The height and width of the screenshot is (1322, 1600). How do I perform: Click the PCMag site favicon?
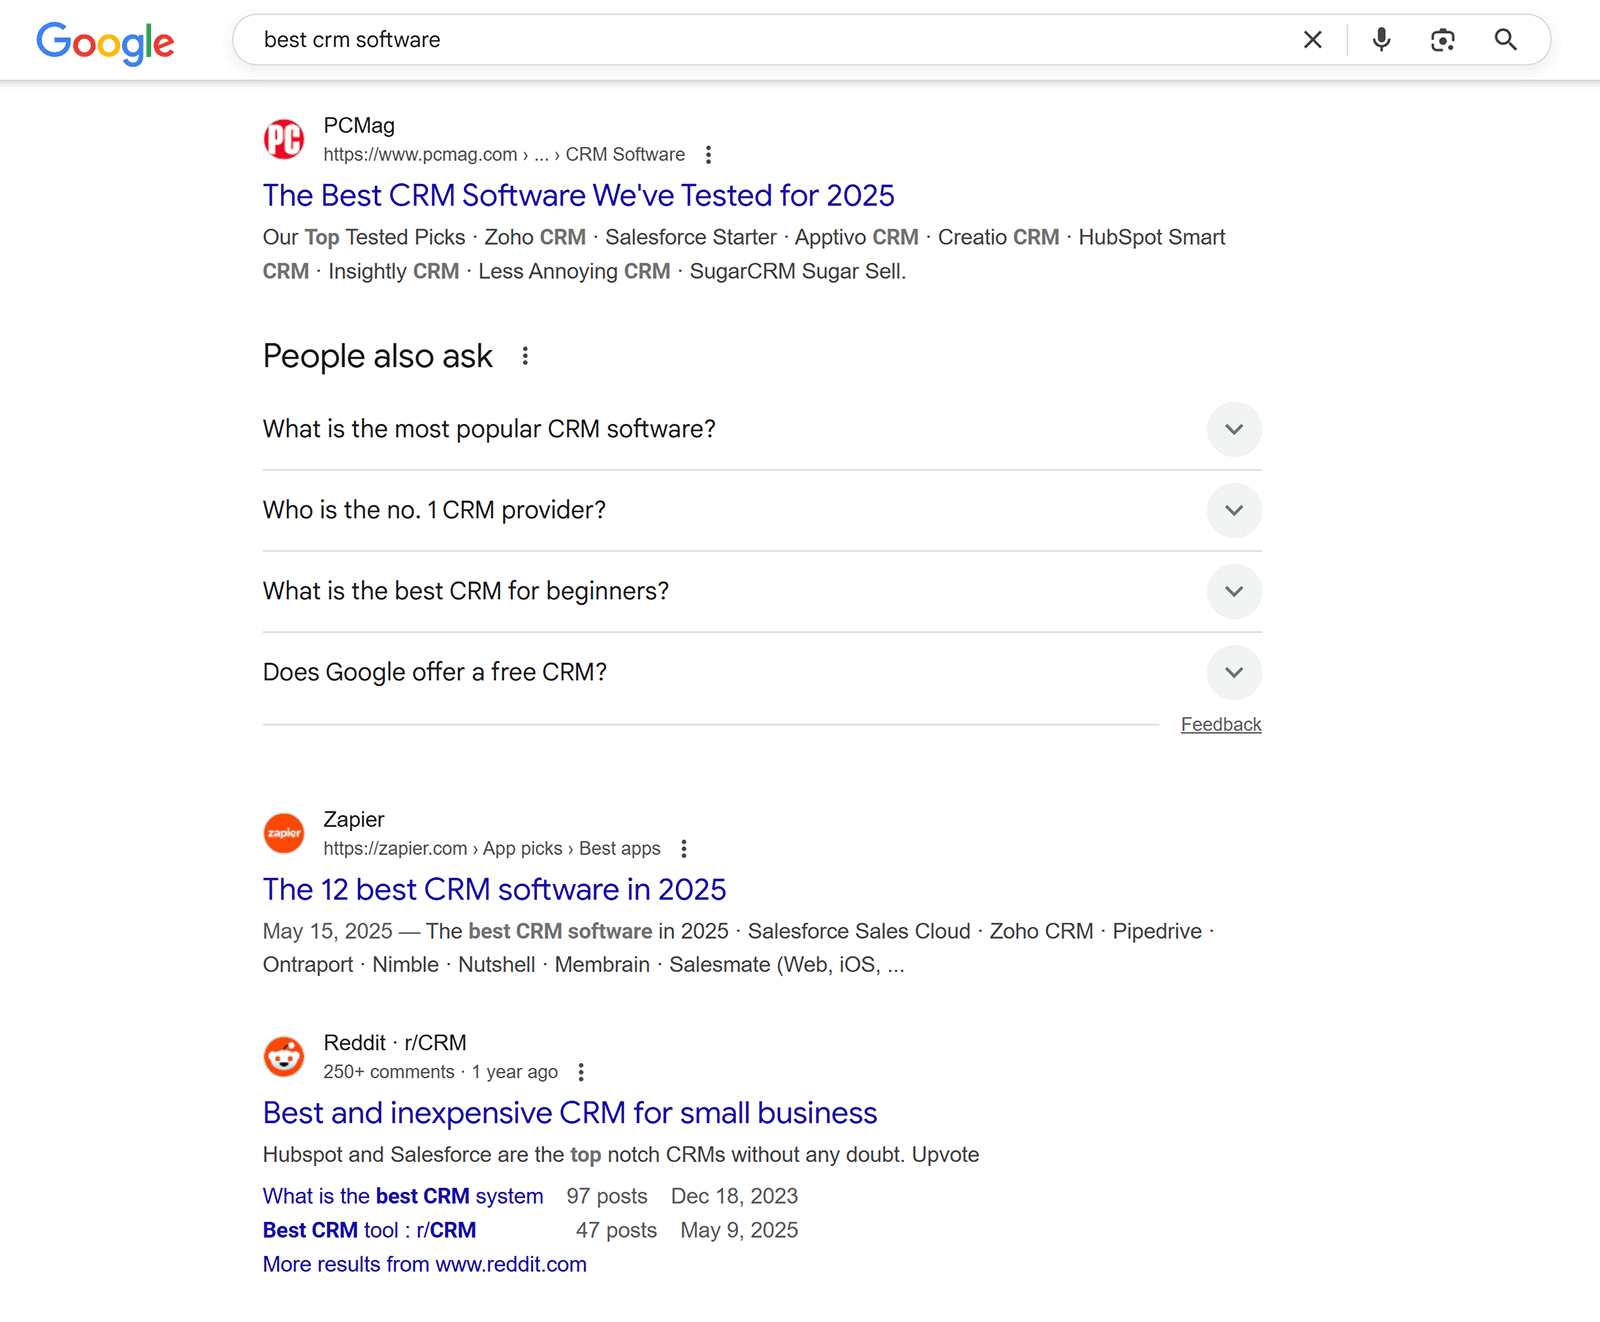[x=283, y=139]
